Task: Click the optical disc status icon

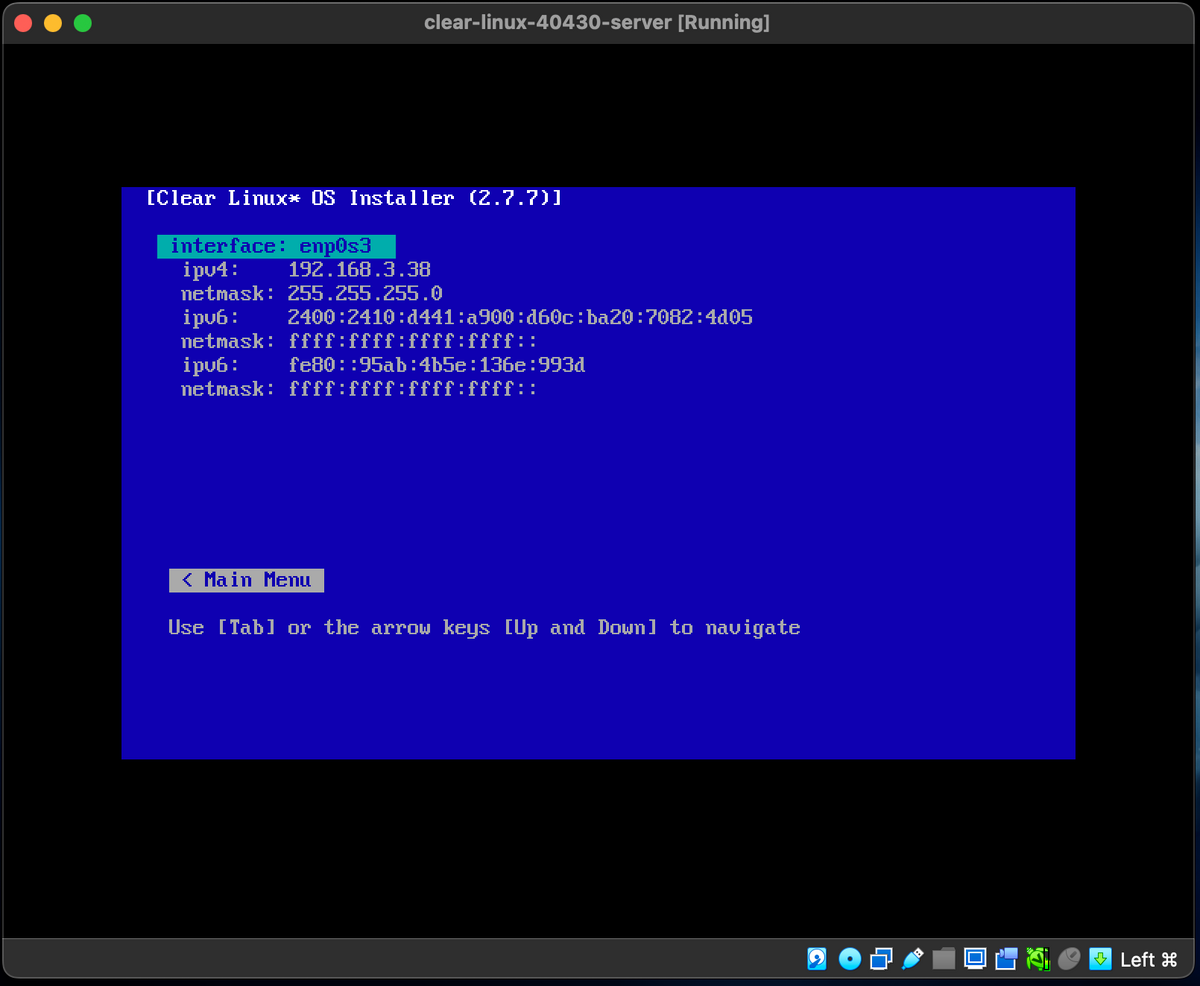Action: coord(849,958)
